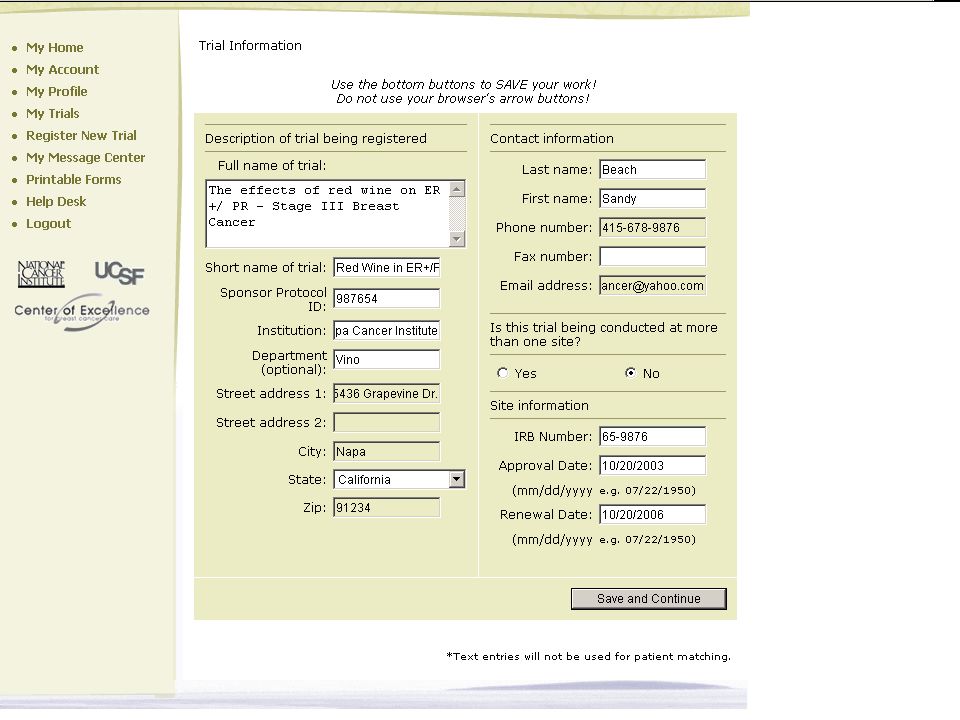The width and height of the screenshot is (960, 720).
Task: Click into the Full name of trial textarea
Action: tap(328, 214)
